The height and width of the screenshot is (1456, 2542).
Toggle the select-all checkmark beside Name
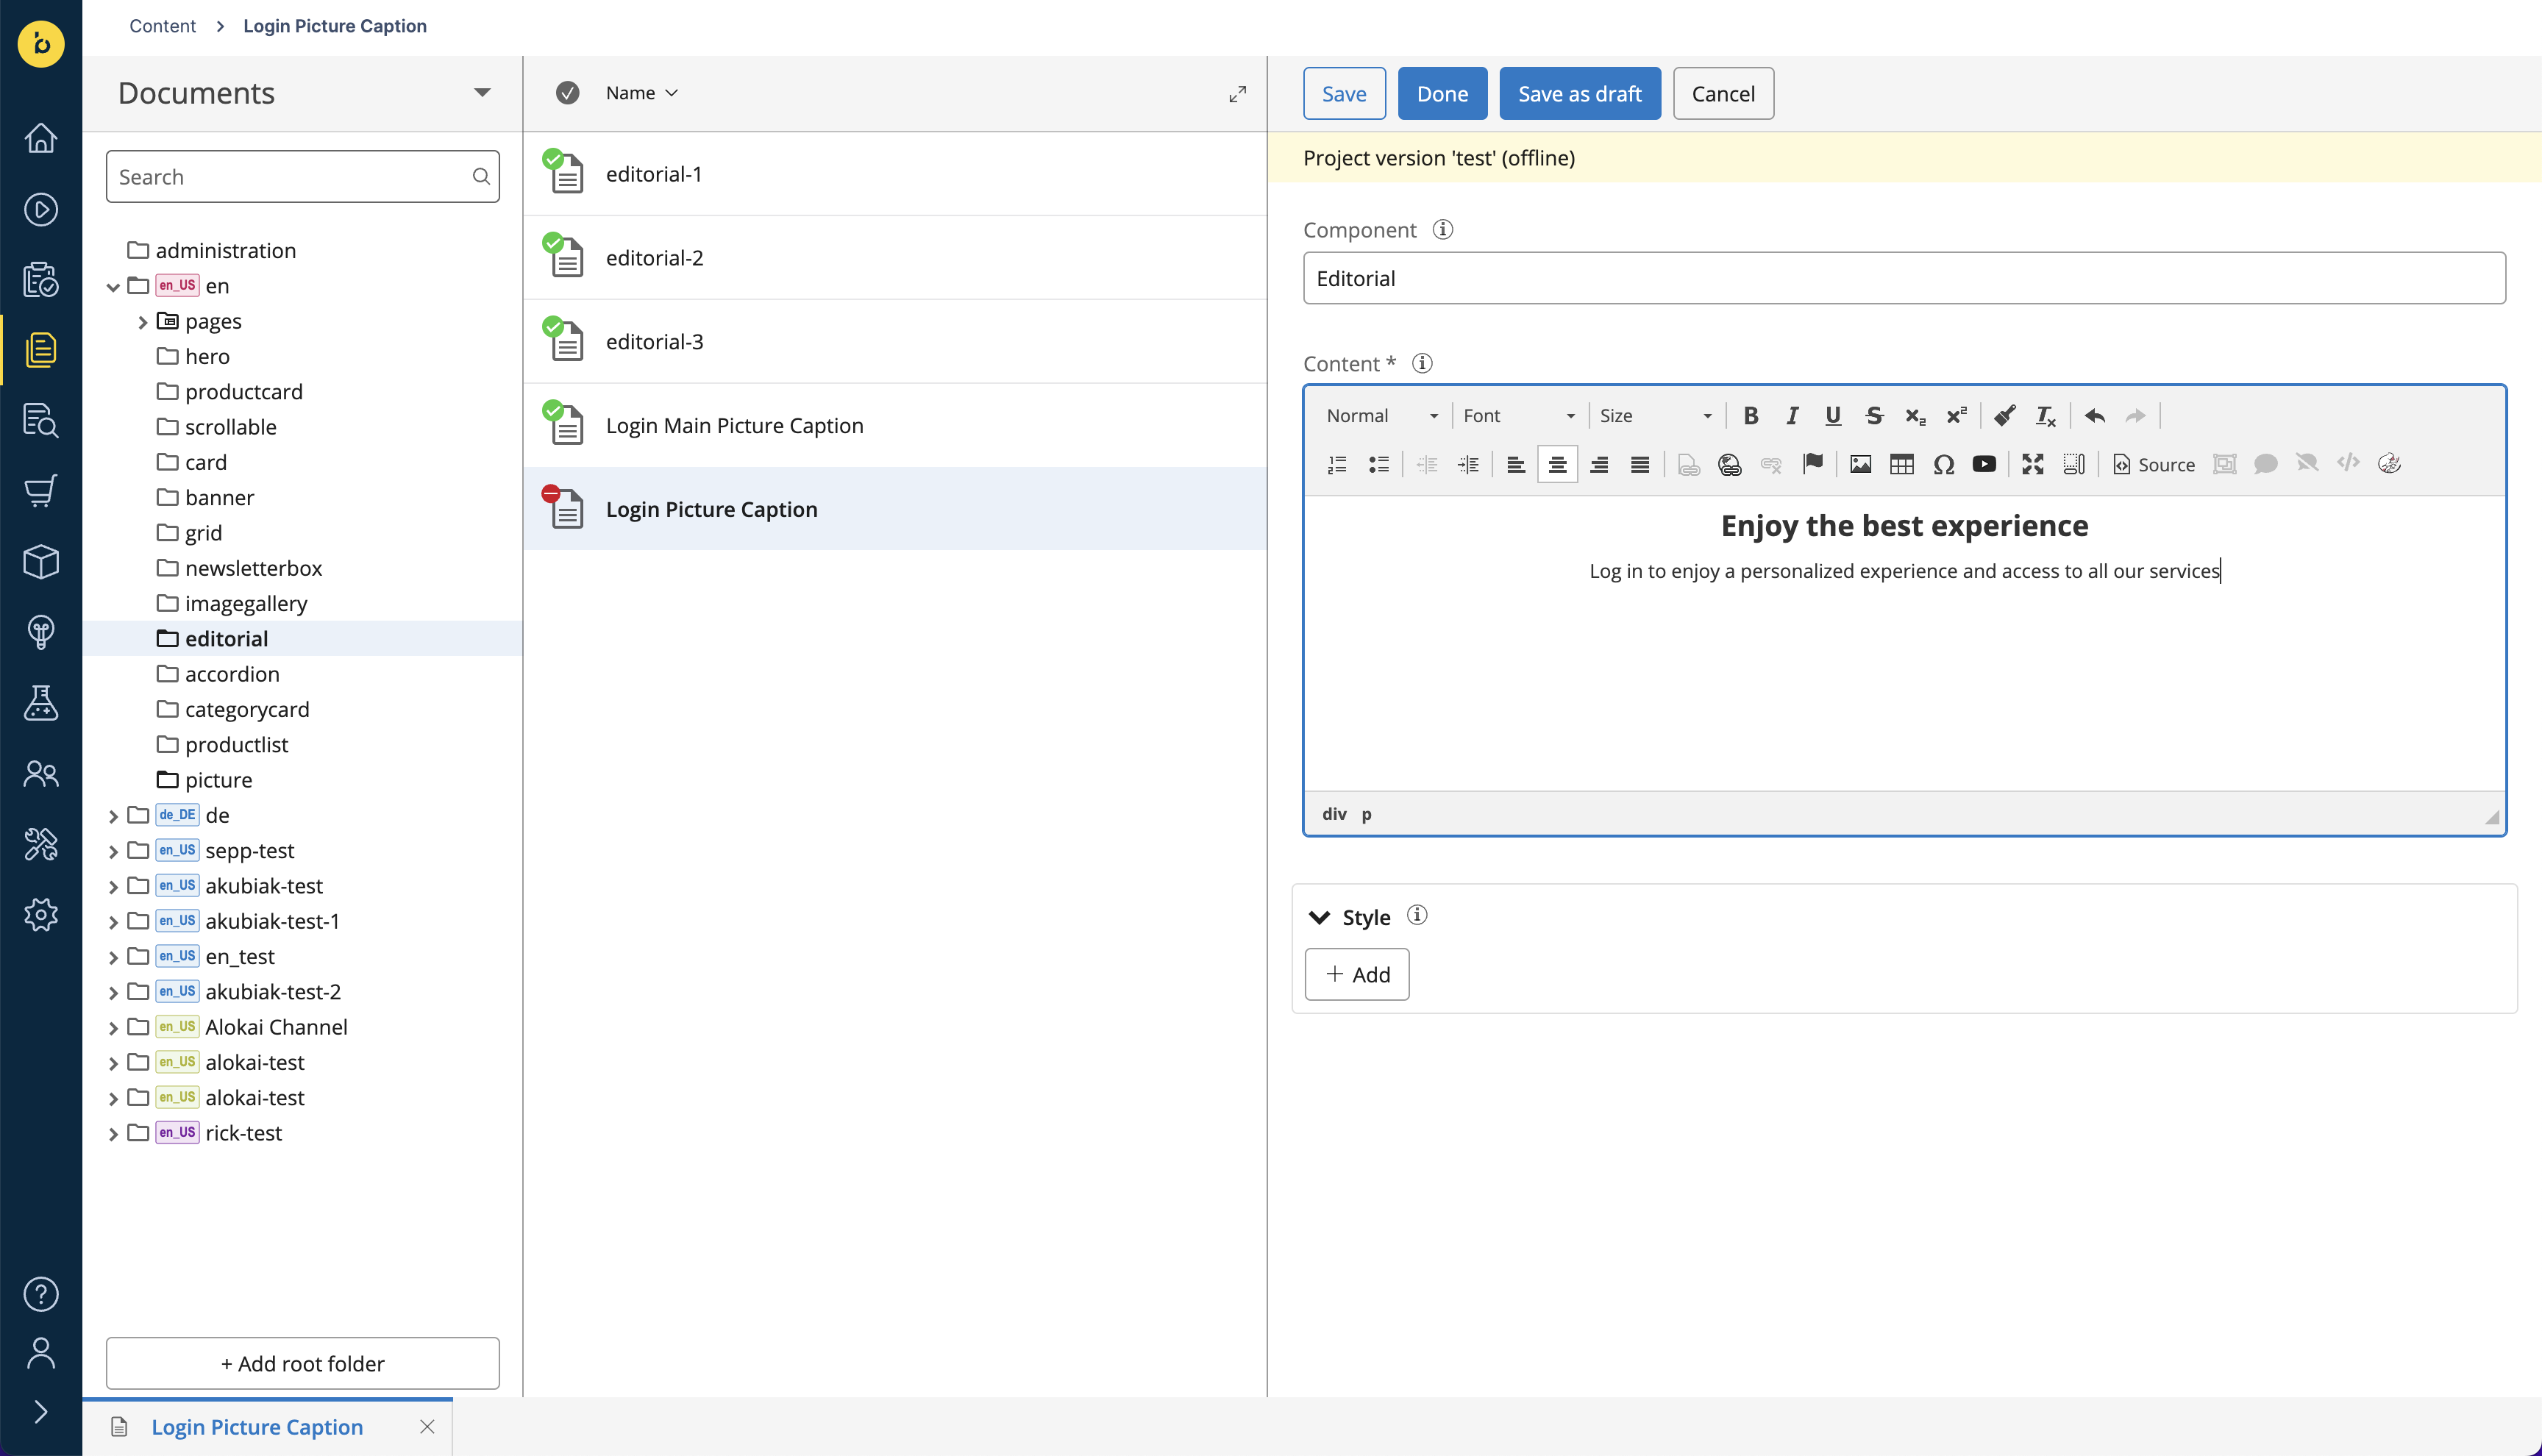(x=567, y=93)
